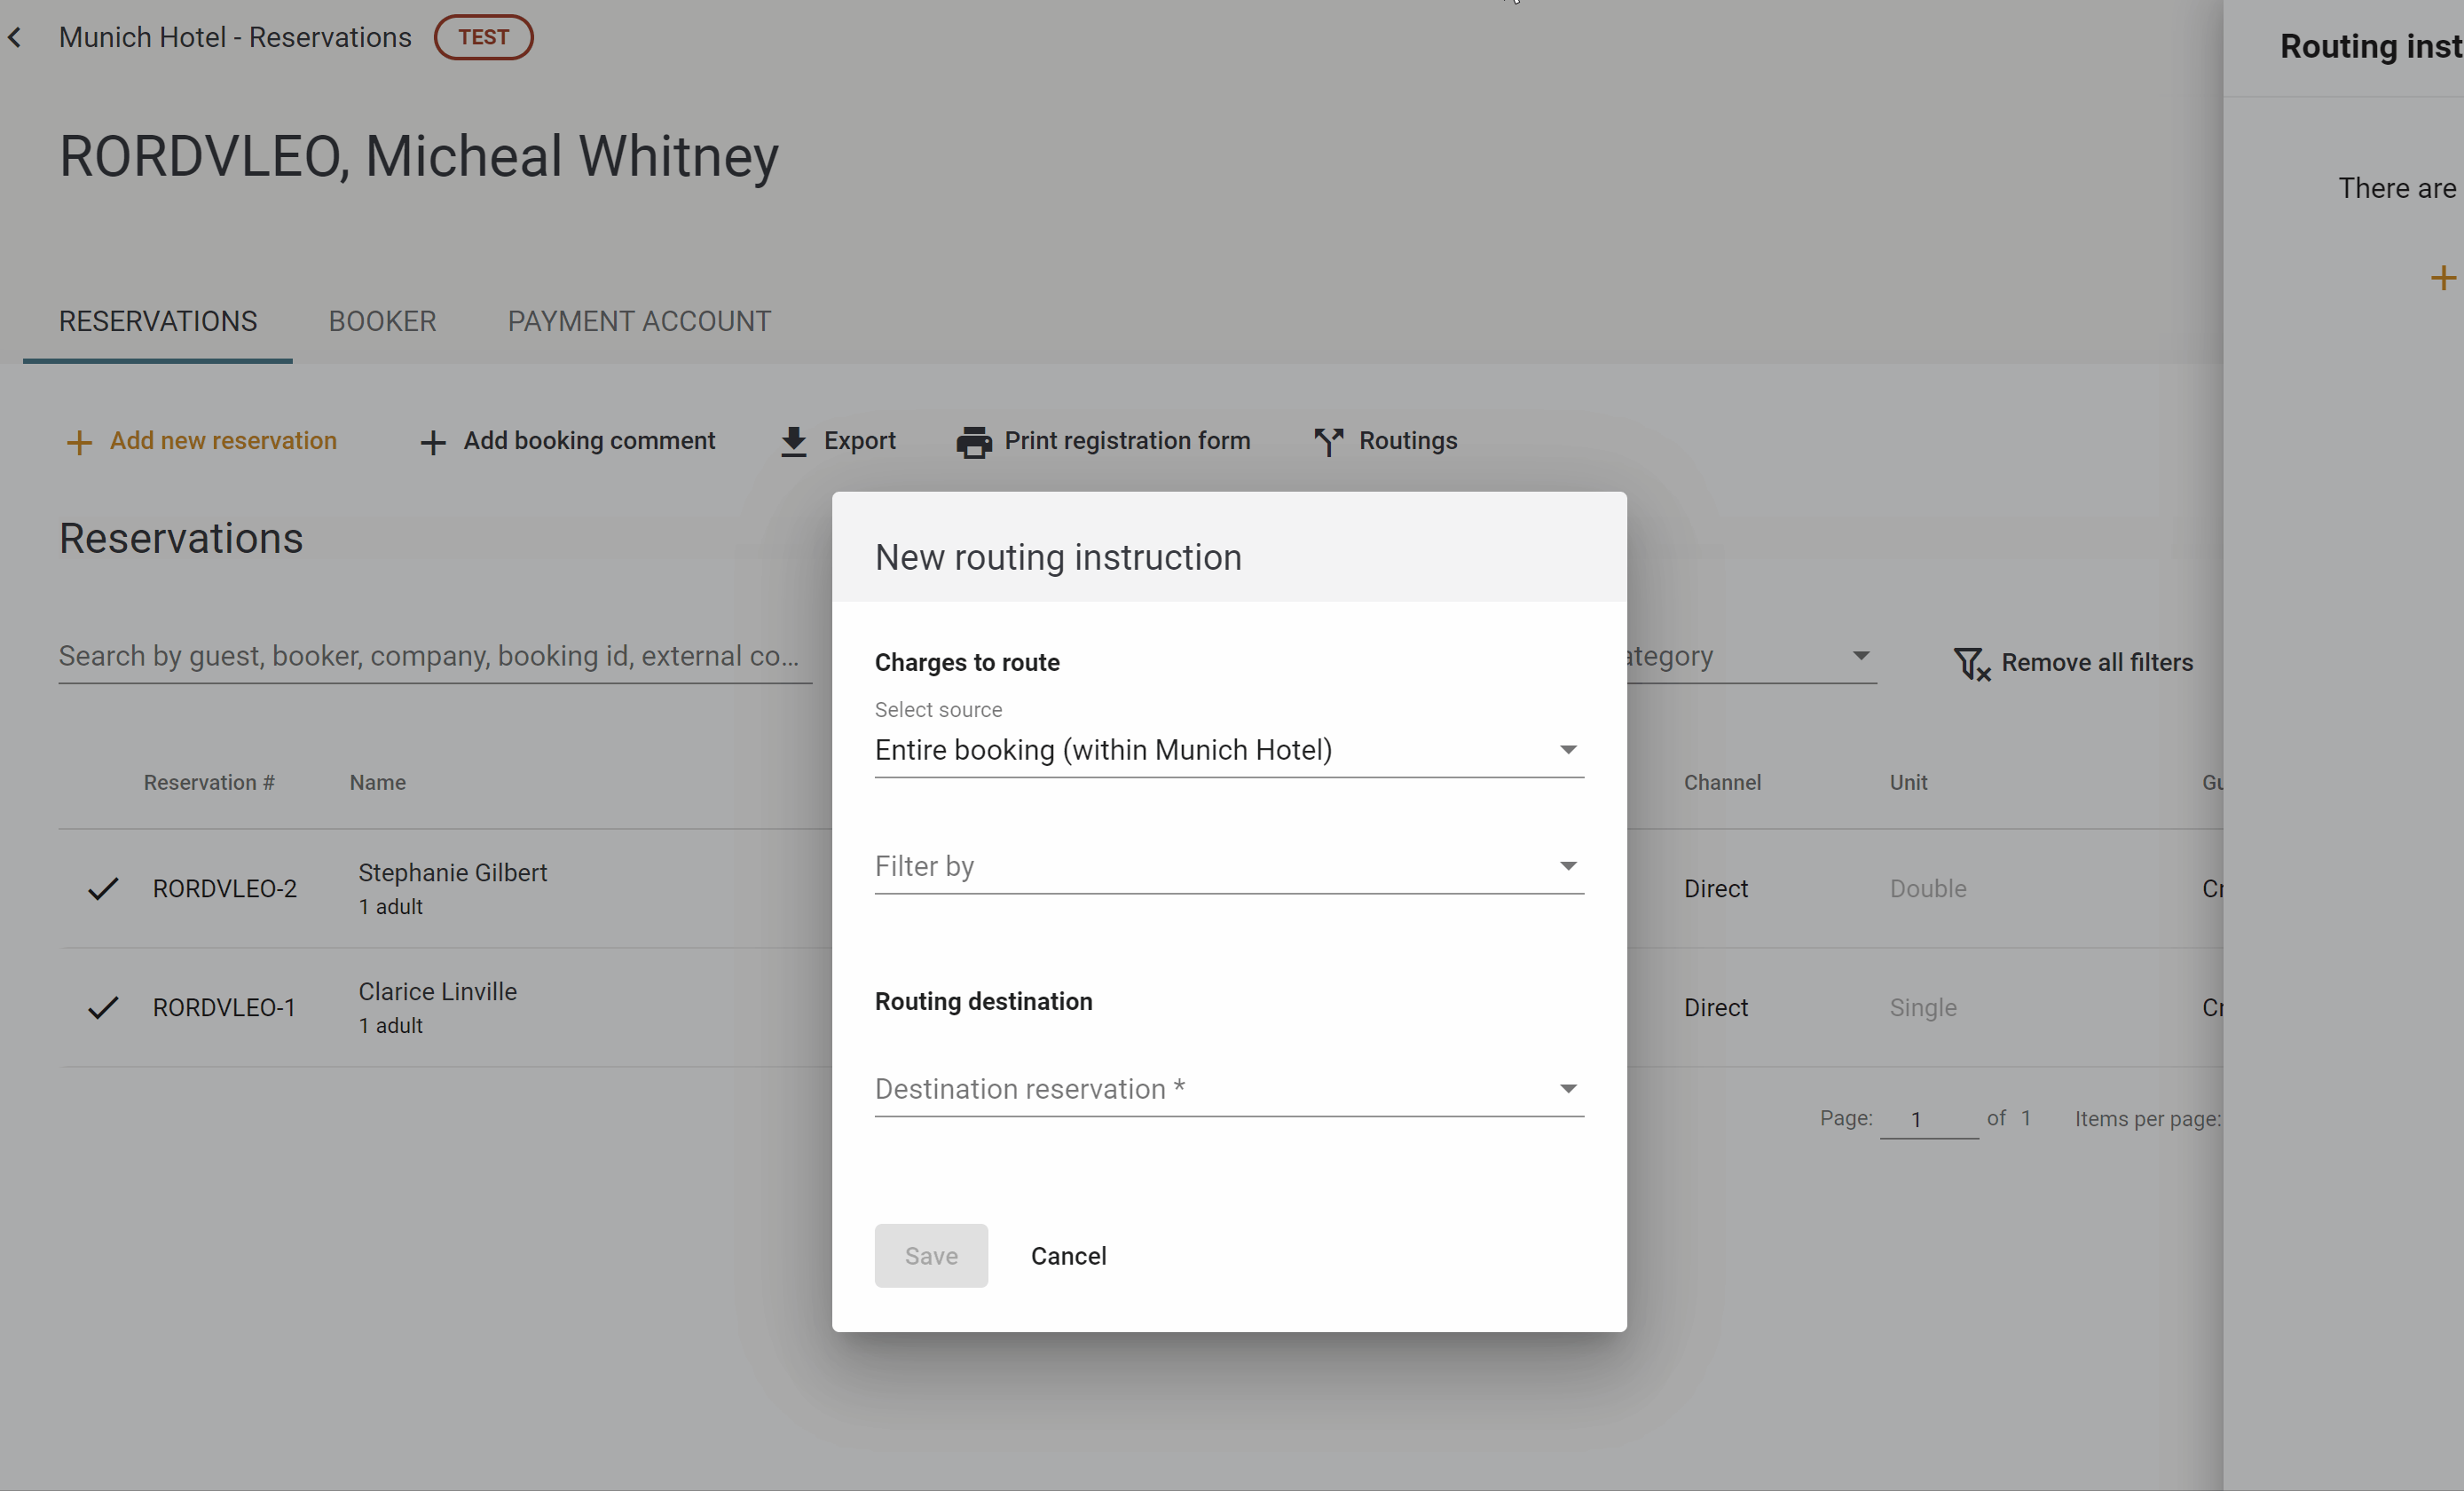Click the Channel column header
Image resolution: width=2464 pixels, height=1491 pixels.
pyautogui.click(x=1722, y=783)
